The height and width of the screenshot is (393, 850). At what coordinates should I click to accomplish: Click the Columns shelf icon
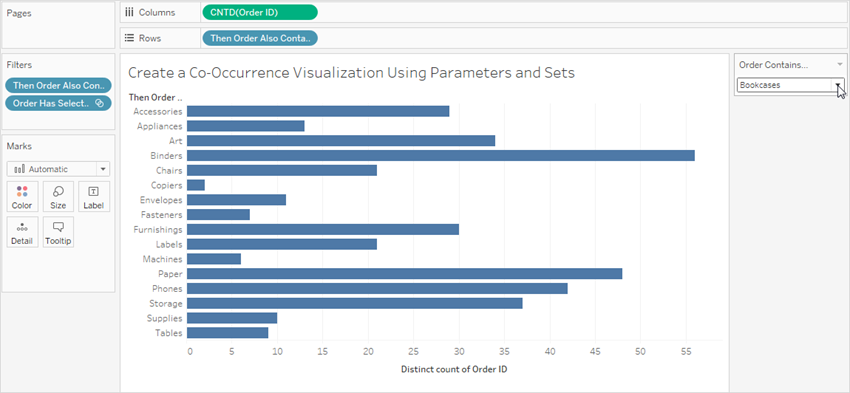pos(129,12)
